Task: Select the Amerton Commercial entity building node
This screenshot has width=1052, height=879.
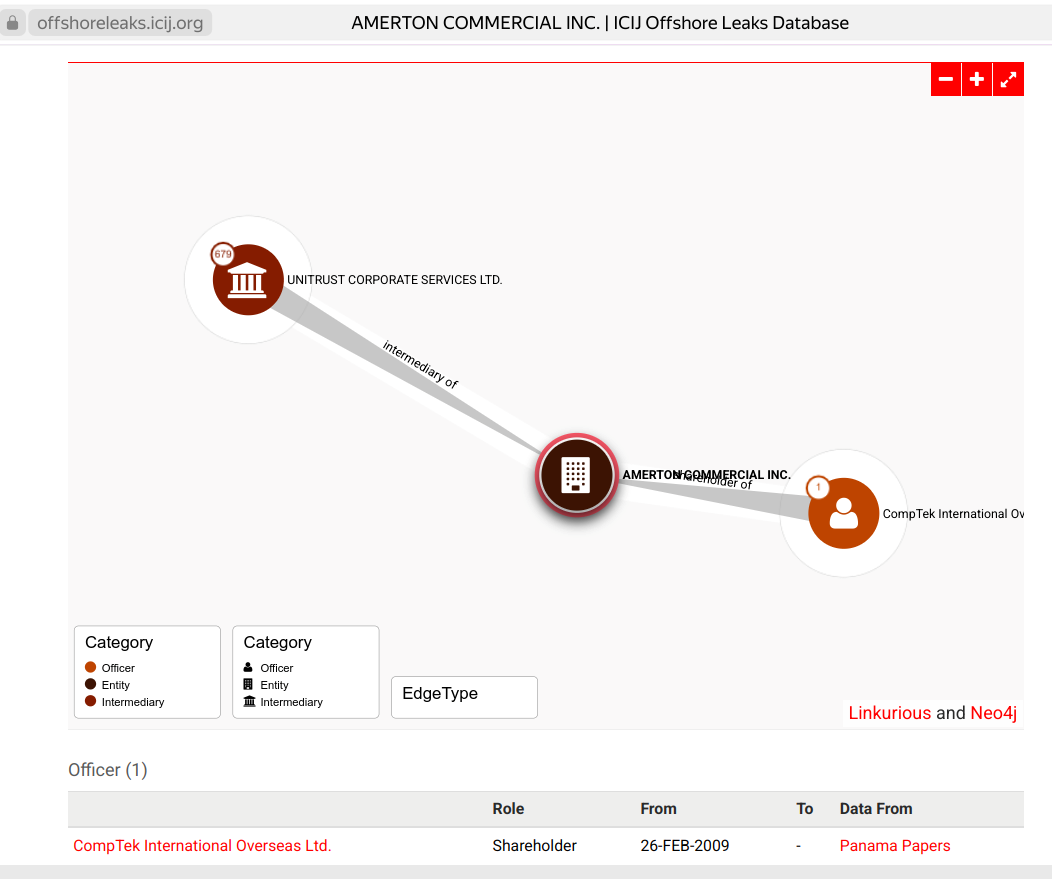Action: pos(576,474)
